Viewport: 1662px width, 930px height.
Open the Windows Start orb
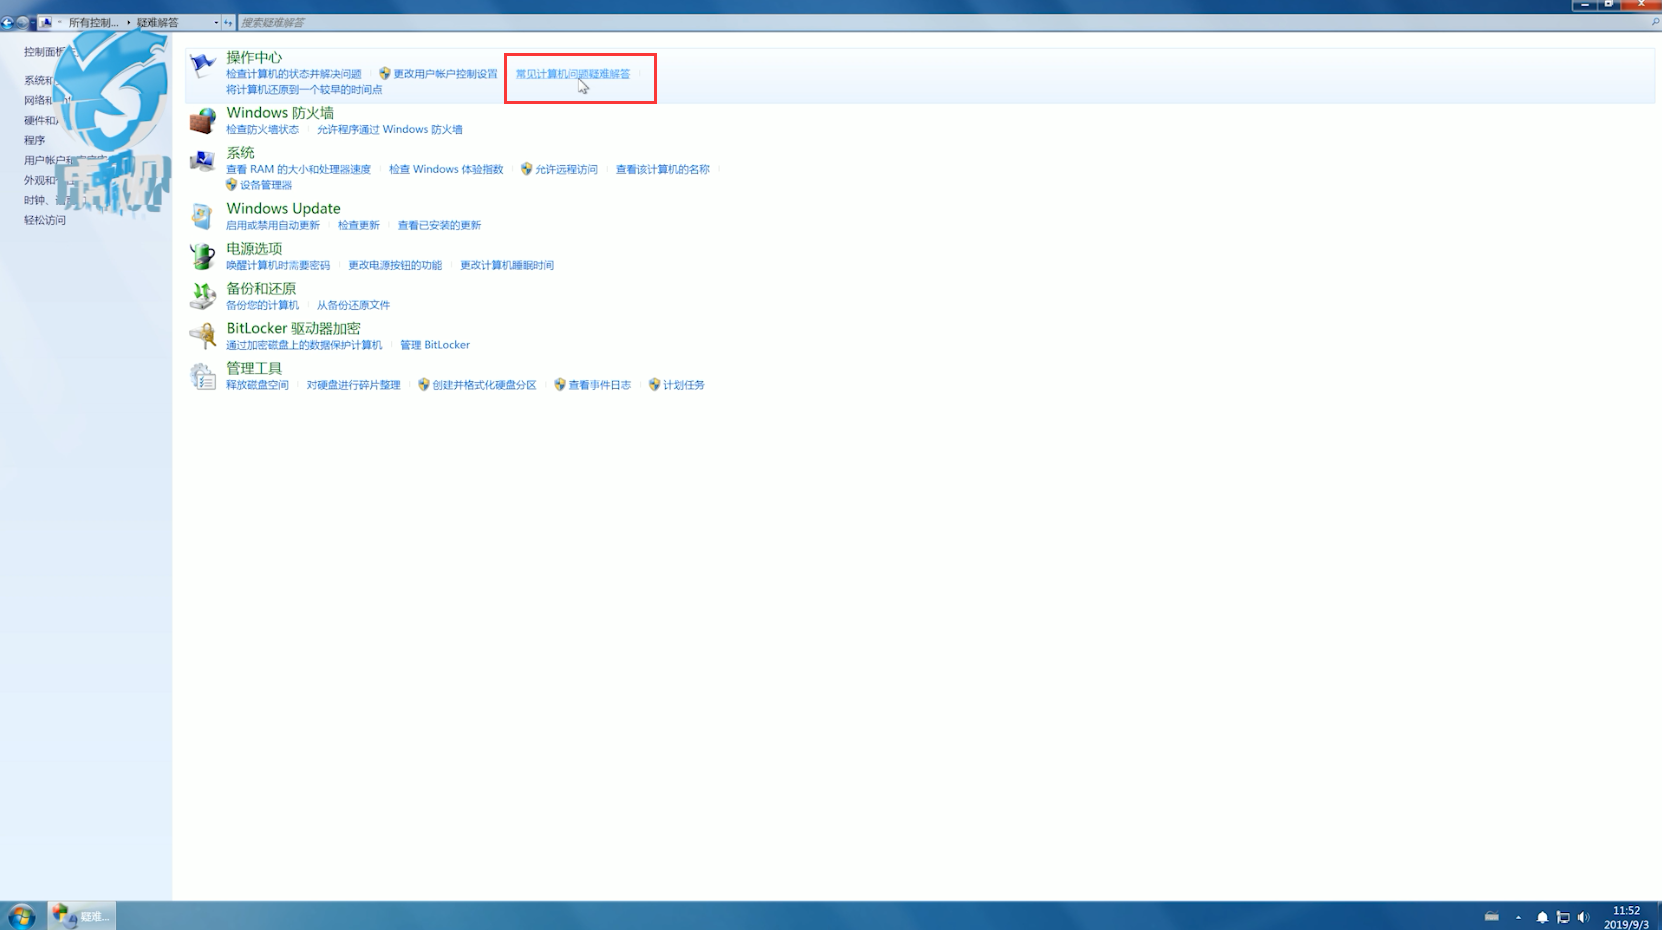point(21,916)
